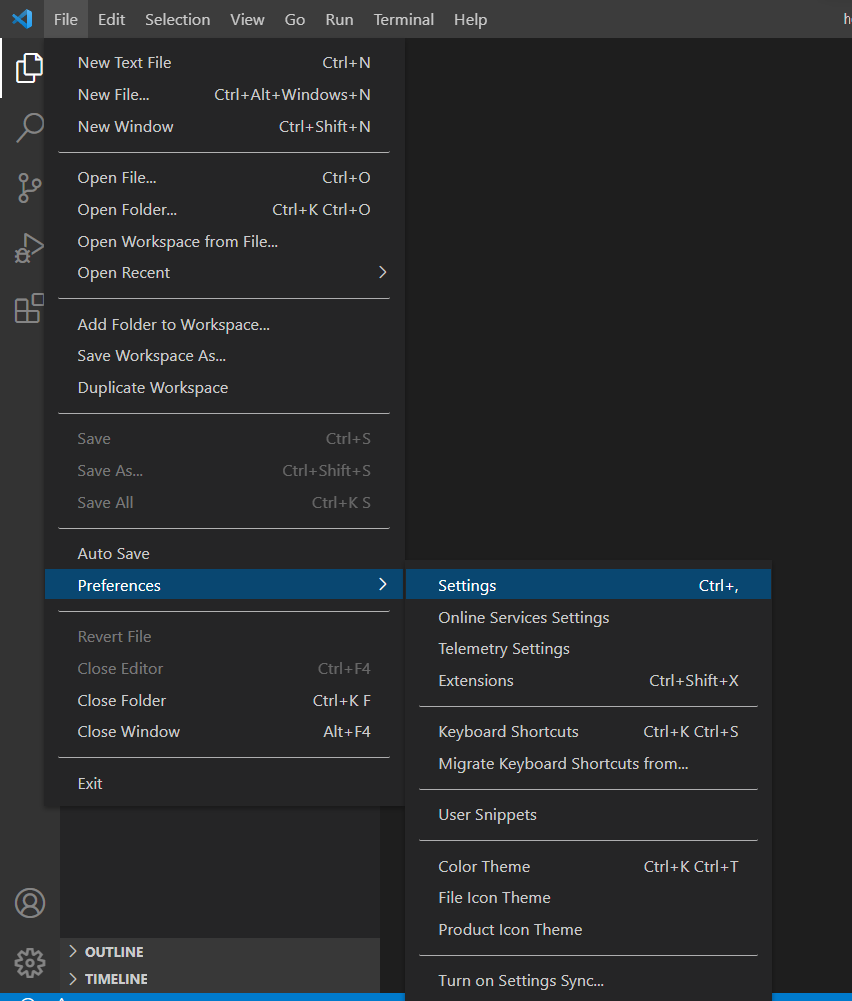Click the Accounts icon
Viewport: 852px width, 1001px height.
click(x=29, y=903)
